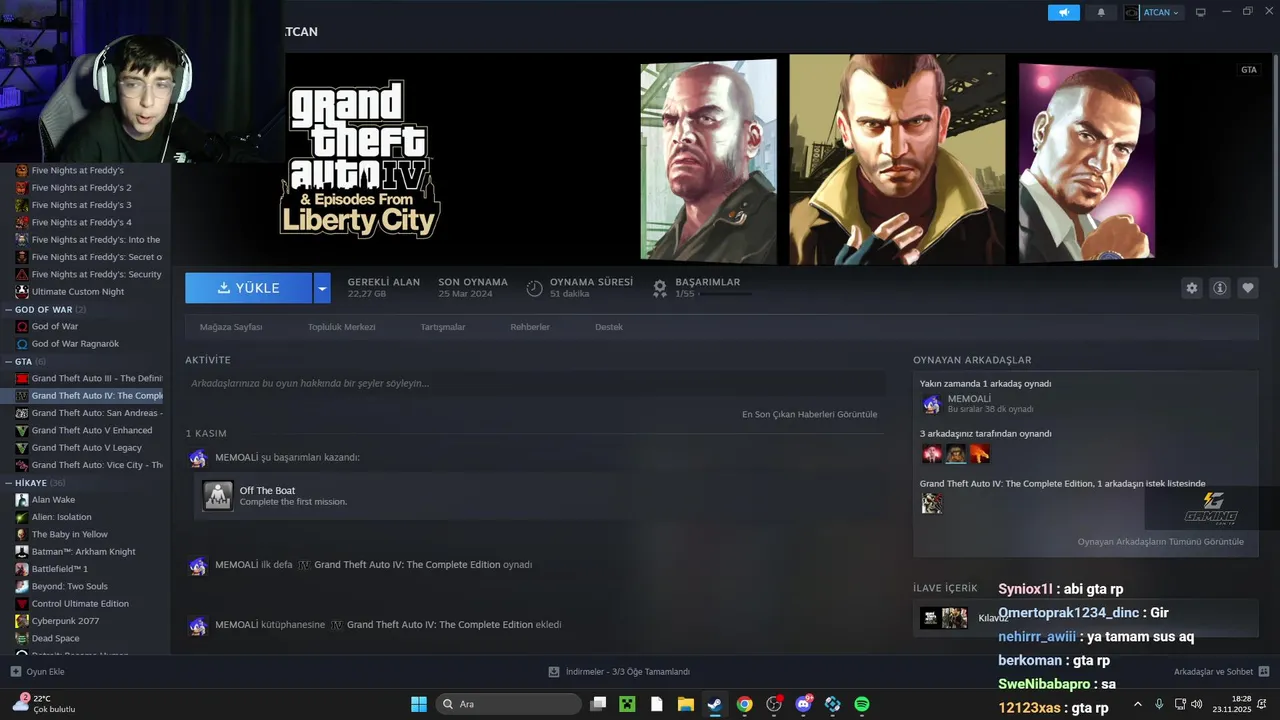
Task: Open En Son Çıkan Haberleri Görüntüle link
Action: (809, 414)
